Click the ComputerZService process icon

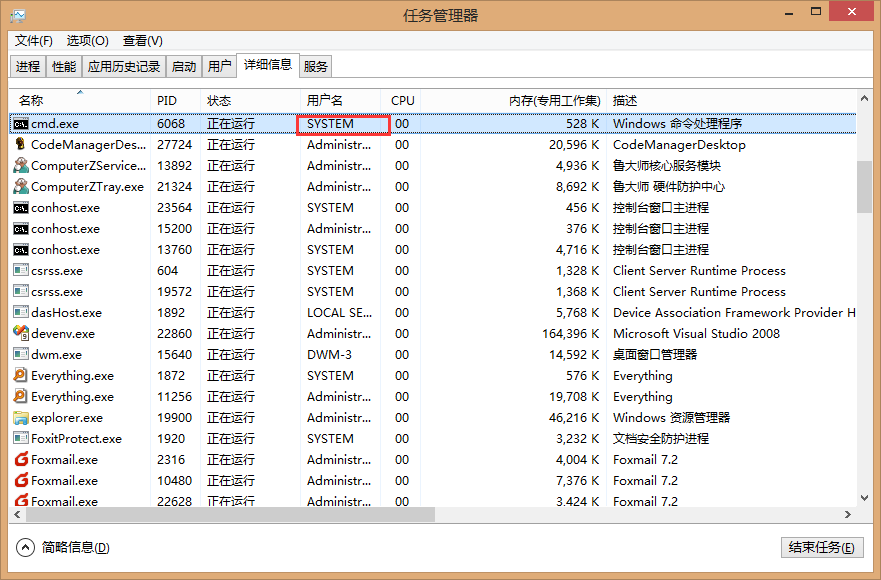pos(21,165)
